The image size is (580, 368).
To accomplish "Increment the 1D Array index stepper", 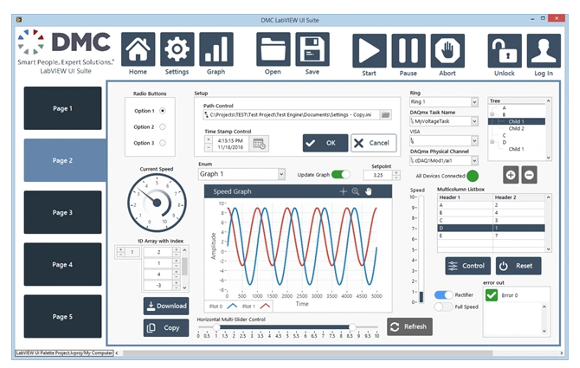I will pos(121,250).
